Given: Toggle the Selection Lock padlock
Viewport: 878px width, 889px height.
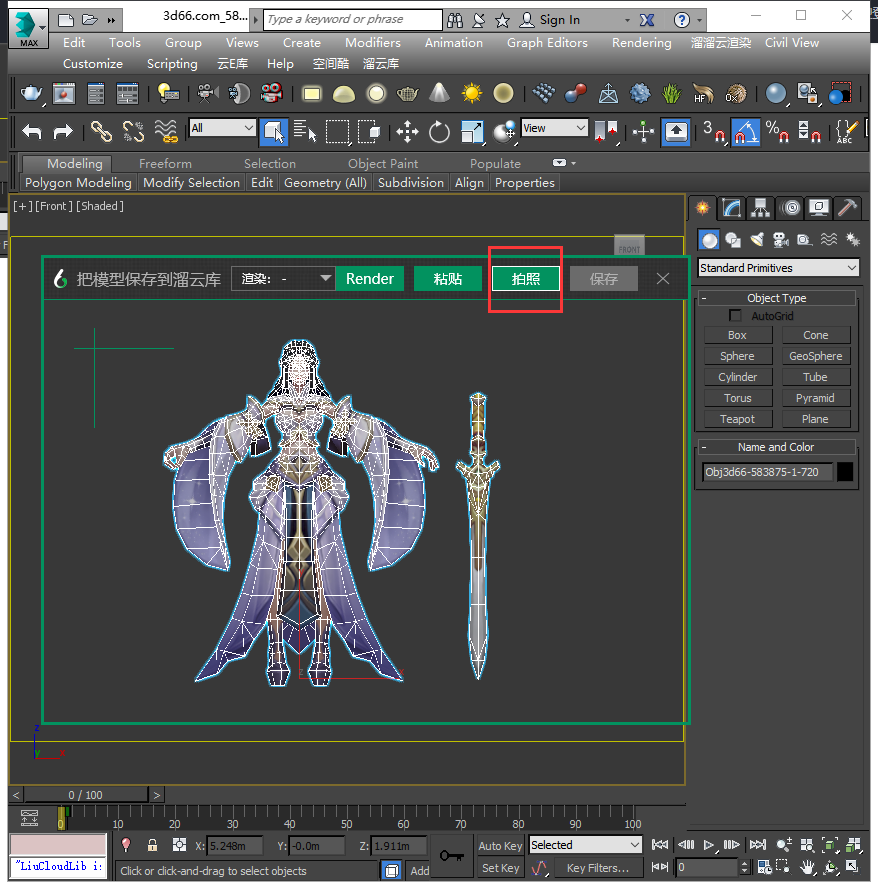Looking at the screenshot, I should click(x=152, y=845).
